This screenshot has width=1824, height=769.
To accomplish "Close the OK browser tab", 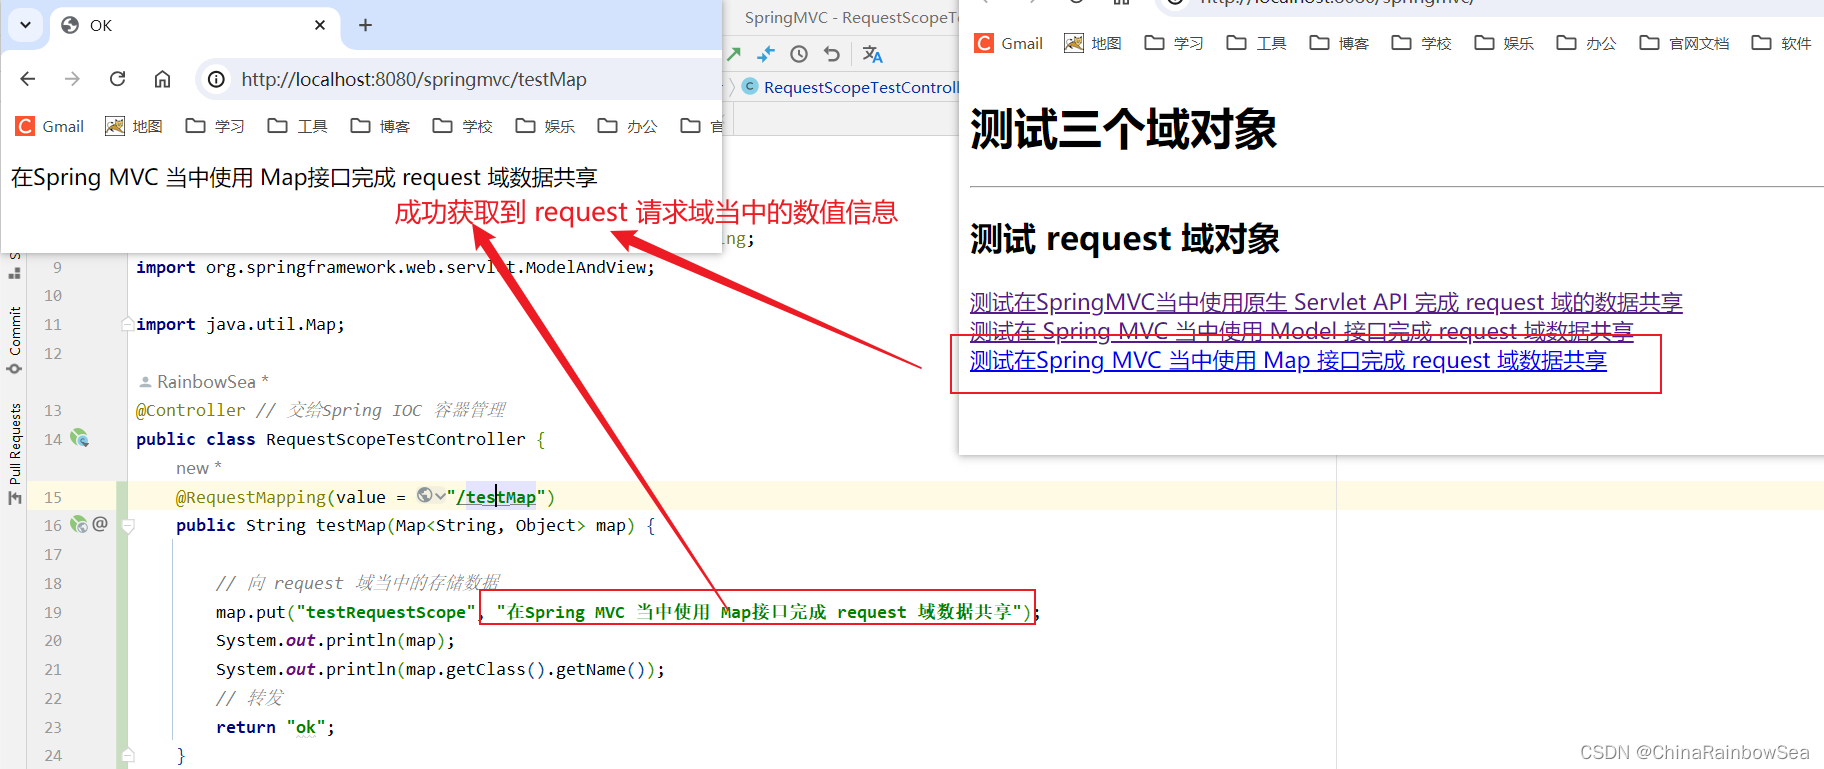I will click(x=320, y=25).
